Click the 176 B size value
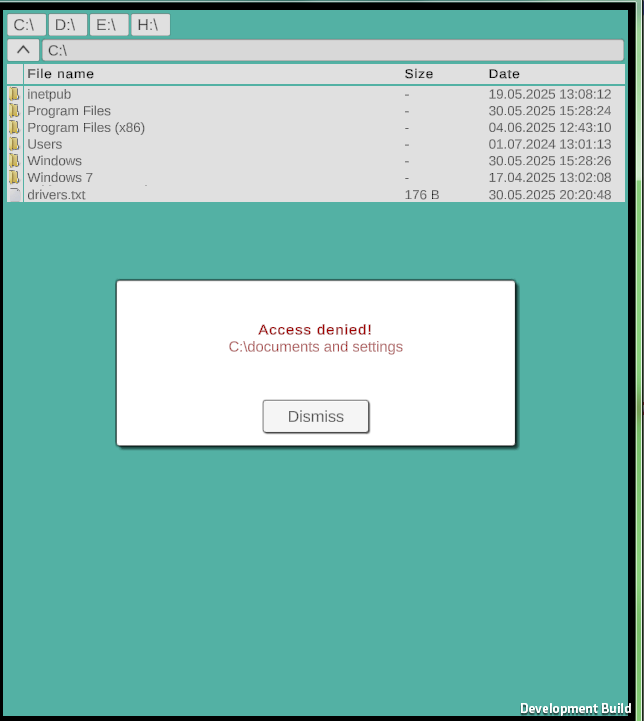This screenshot has height=721, width=644. point(422,195)
